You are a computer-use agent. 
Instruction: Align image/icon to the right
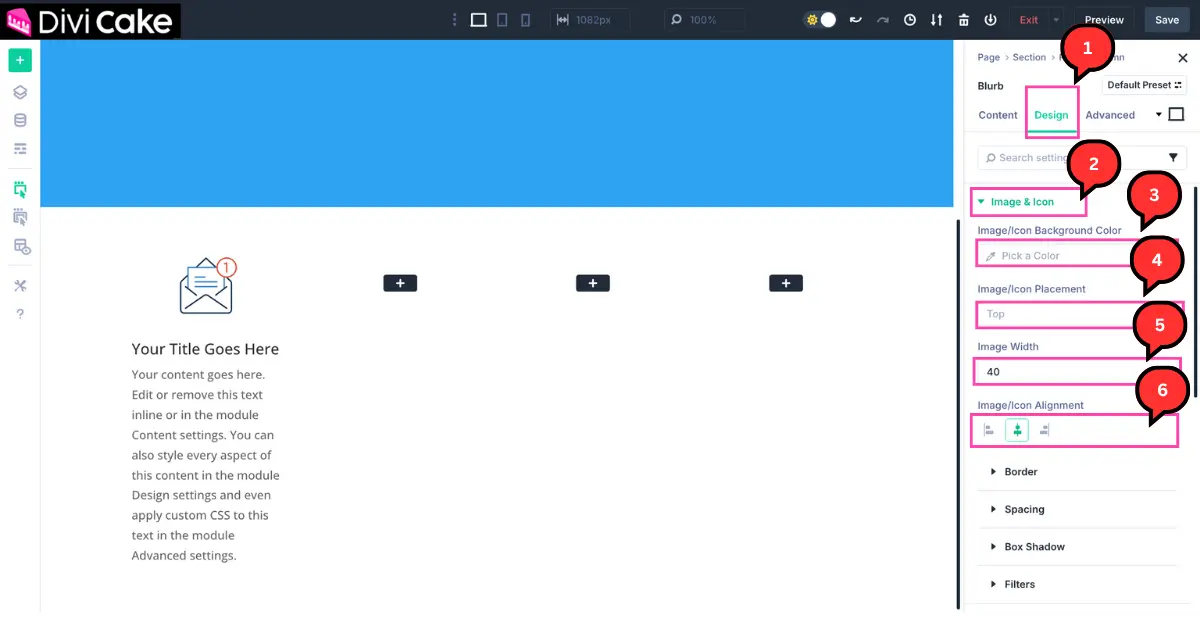point(1044,430)
